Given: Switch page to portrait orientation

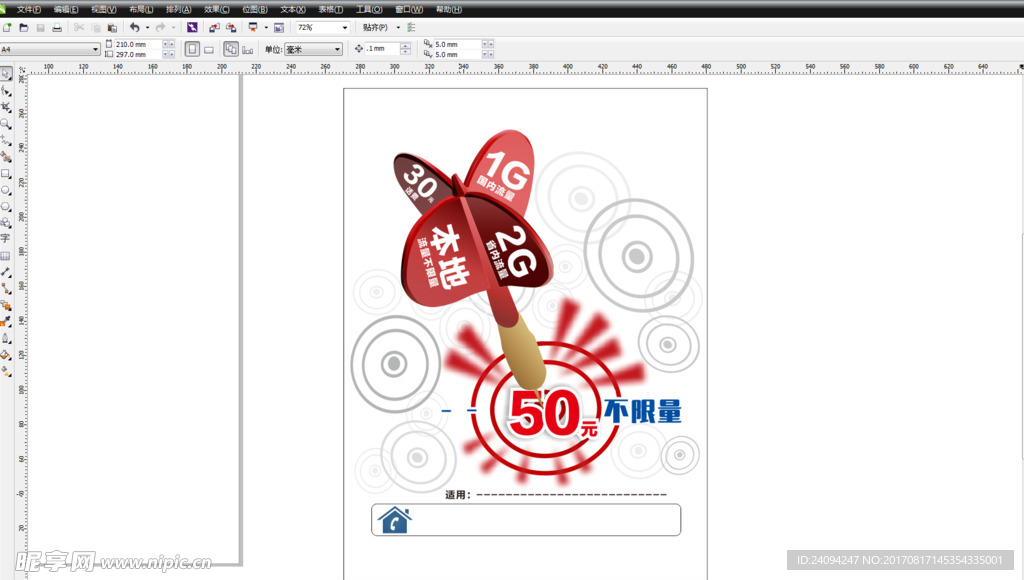Looking at the screenshot, I should (x=192, y=49).
